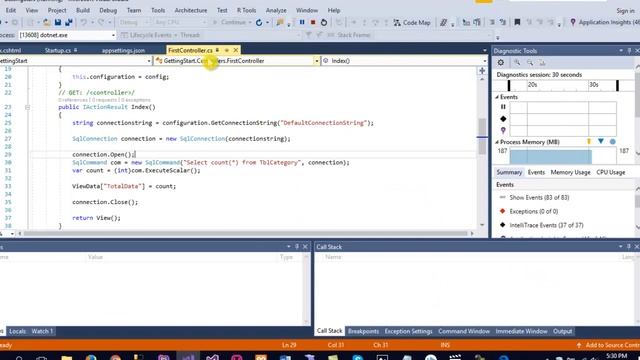
Task: Open the Continue button dropdown arrow
Action: 250,22
